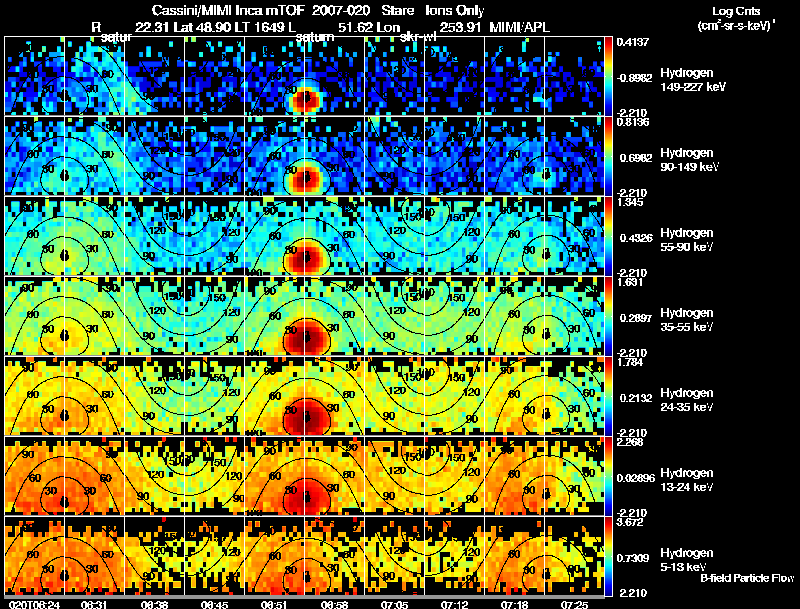Click the 3.672 color scale value
This screenshot has width=800, height=609.
[630, 522]
